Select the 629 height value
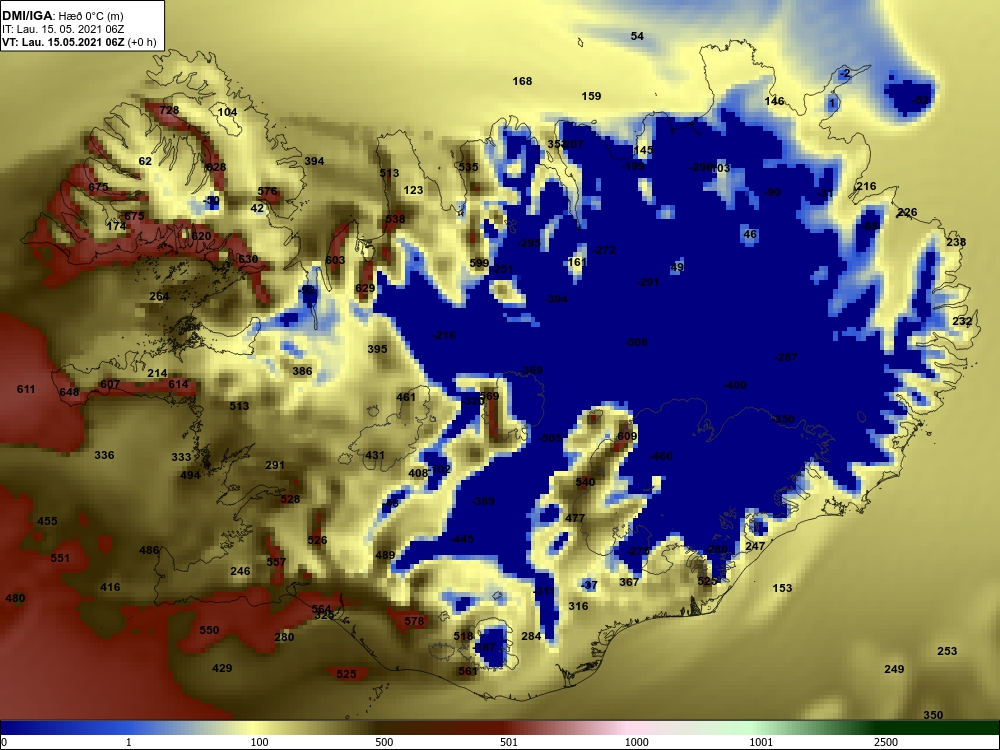The image size is (1000, 750). (365, 288)
